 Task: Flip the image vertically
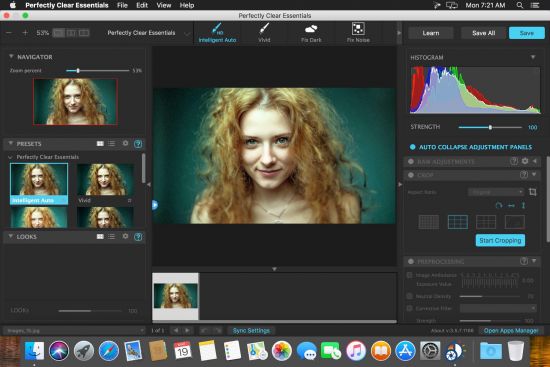tap(523, 206)
